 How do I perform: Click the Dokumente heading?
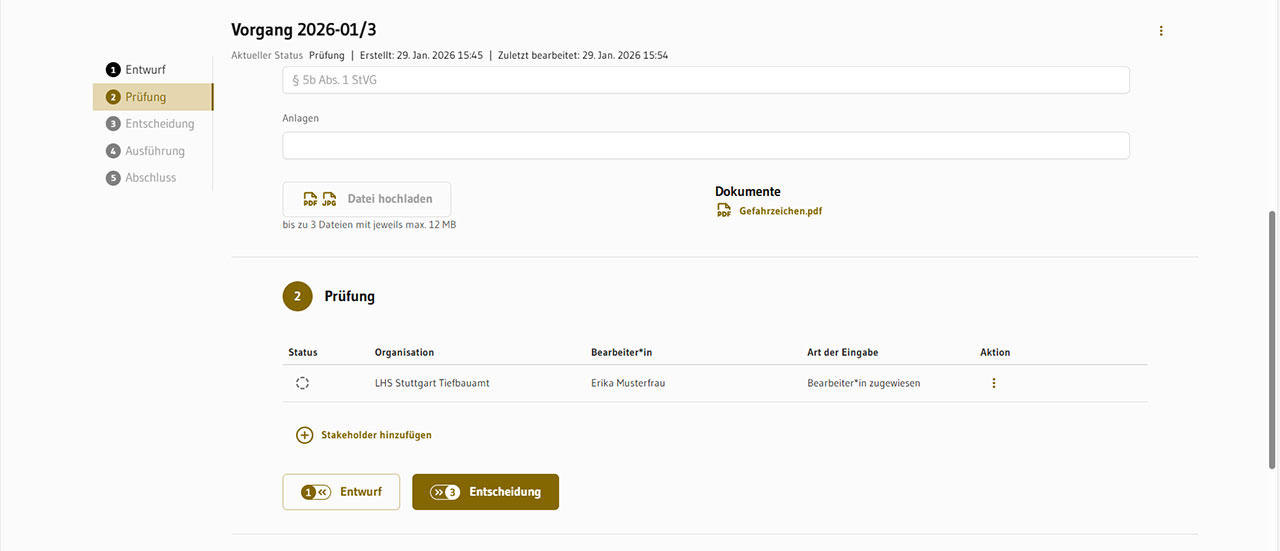pos(748,191)
